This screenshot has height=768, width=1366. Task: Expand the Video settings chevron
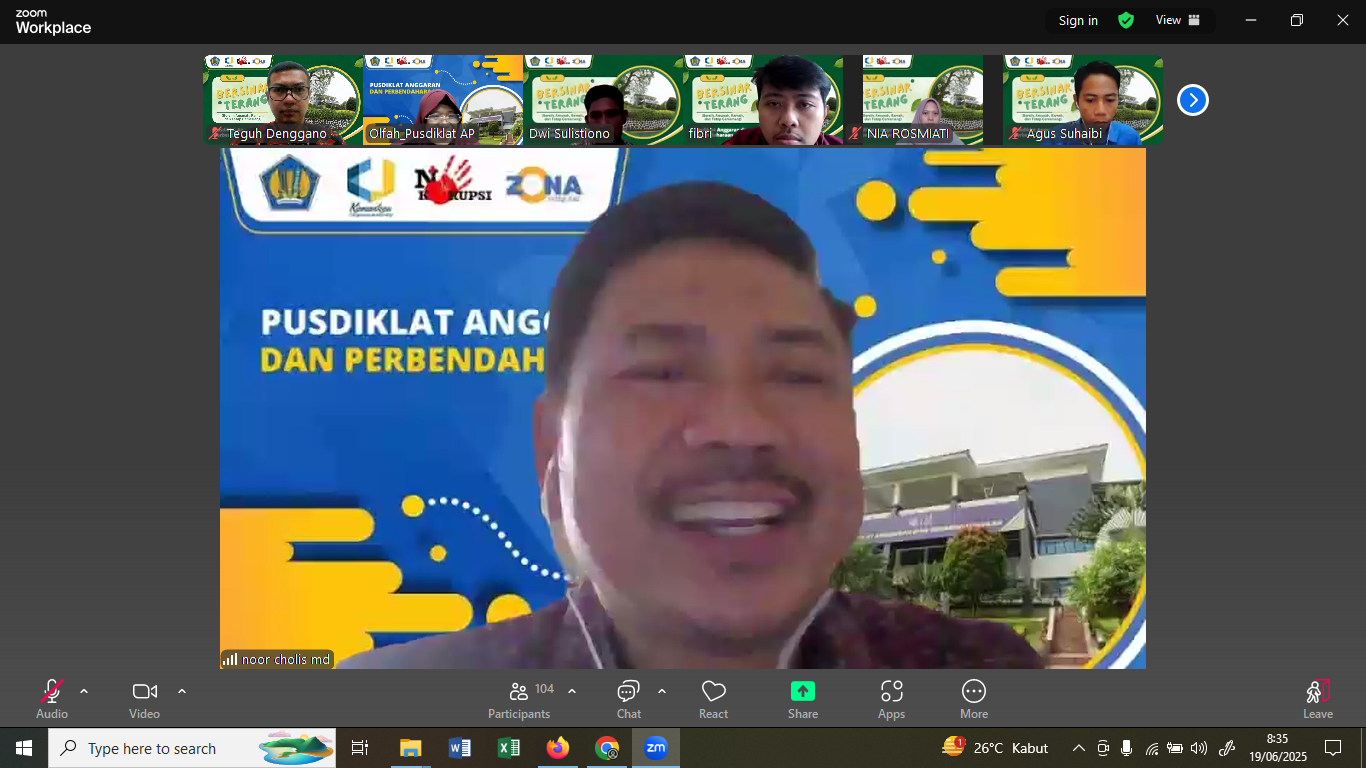182,690
